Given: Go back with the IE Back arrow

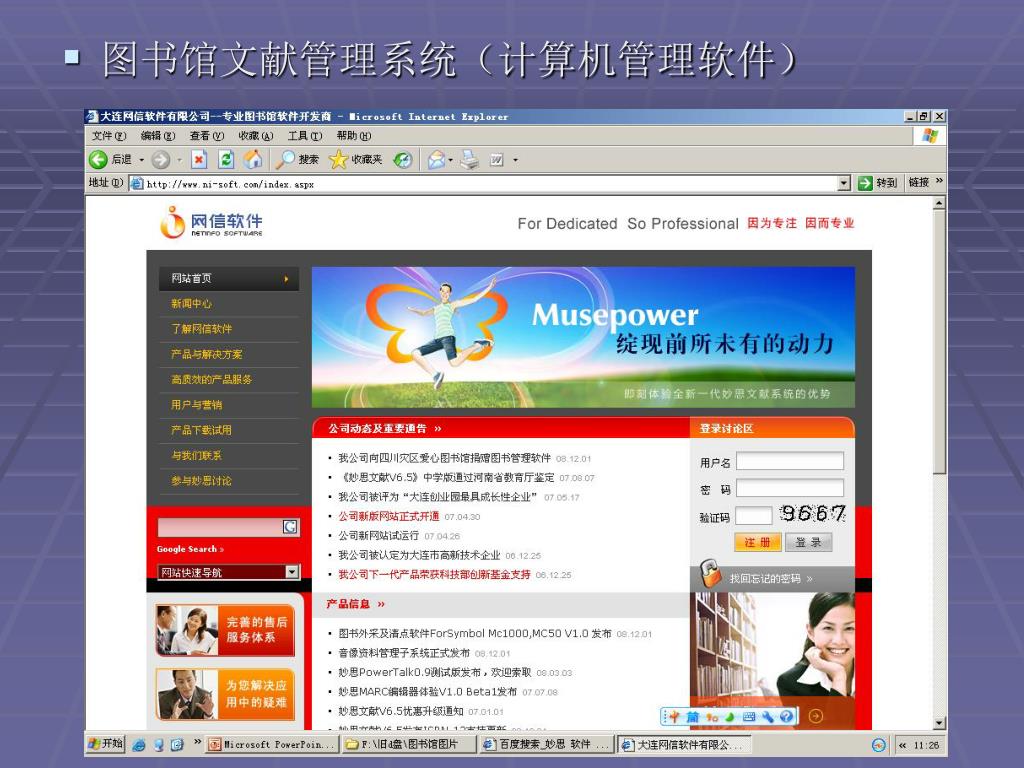Looking at the screenshot, I should 99,159.
